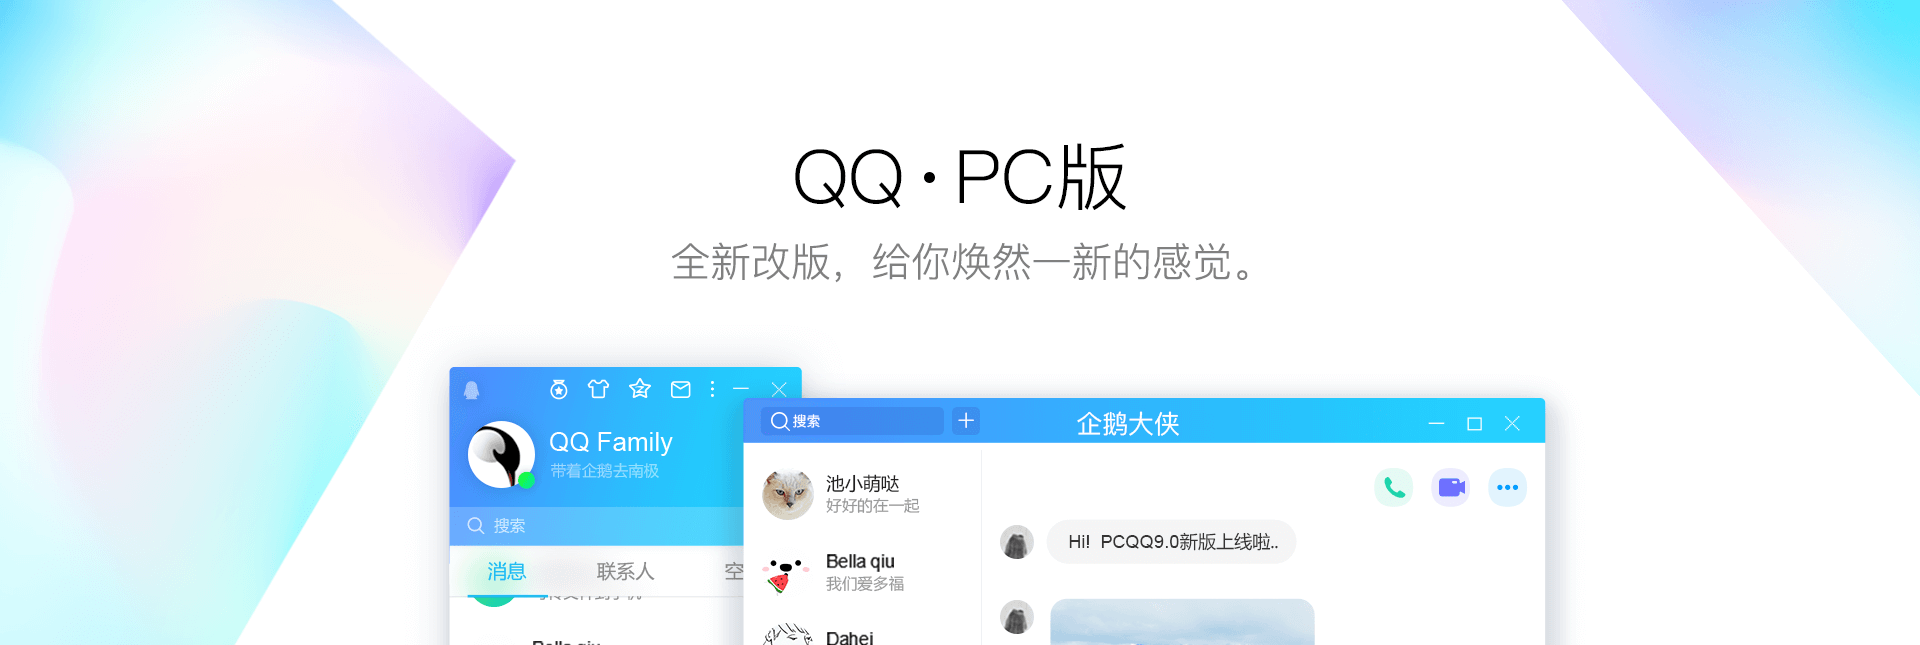Click the QQ Family profile avatar
Viewport: 1920px width, 645px height.
coord(501,455)
